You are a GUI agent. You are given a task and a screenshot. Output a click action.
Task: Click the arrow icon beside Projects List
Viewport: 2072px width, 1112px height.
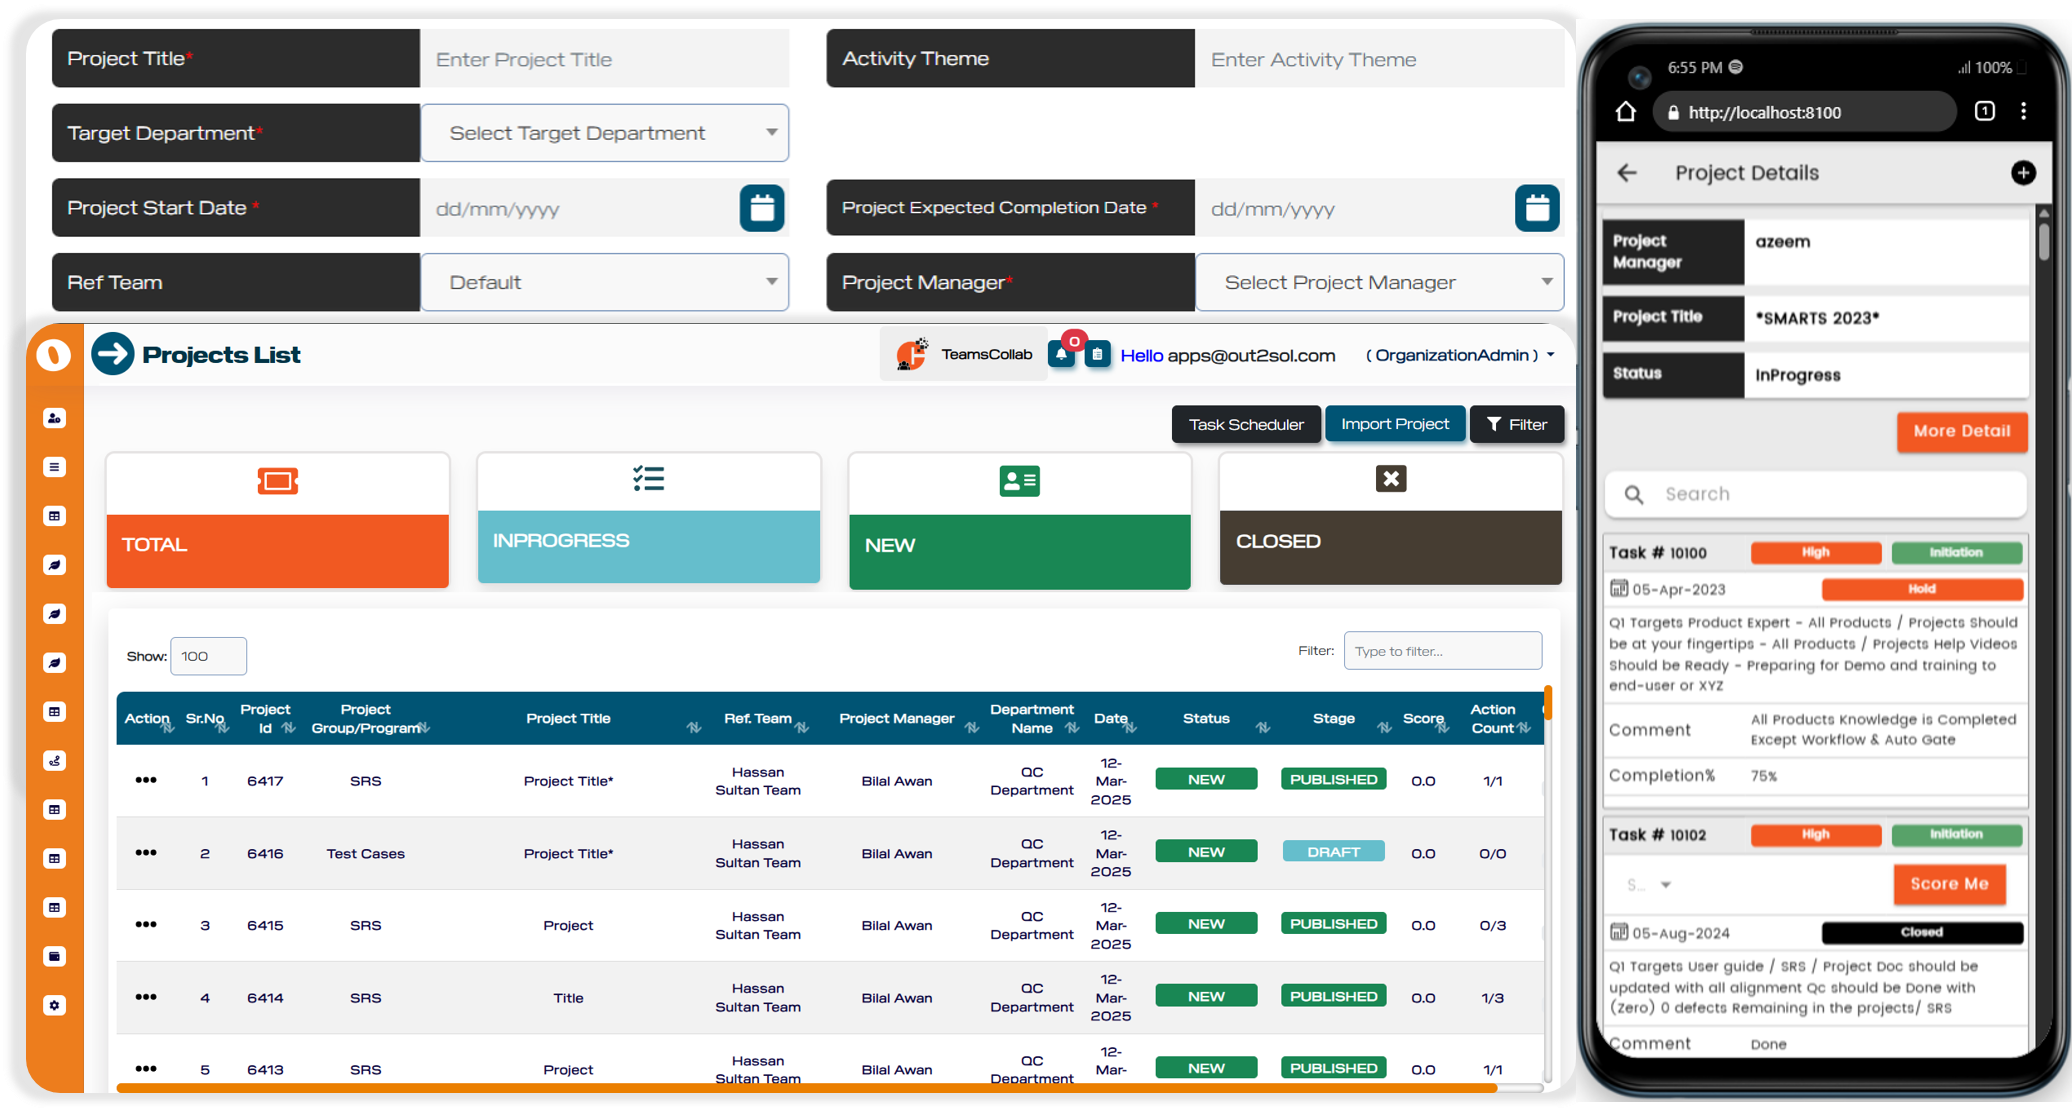click(x=113, y=354)
